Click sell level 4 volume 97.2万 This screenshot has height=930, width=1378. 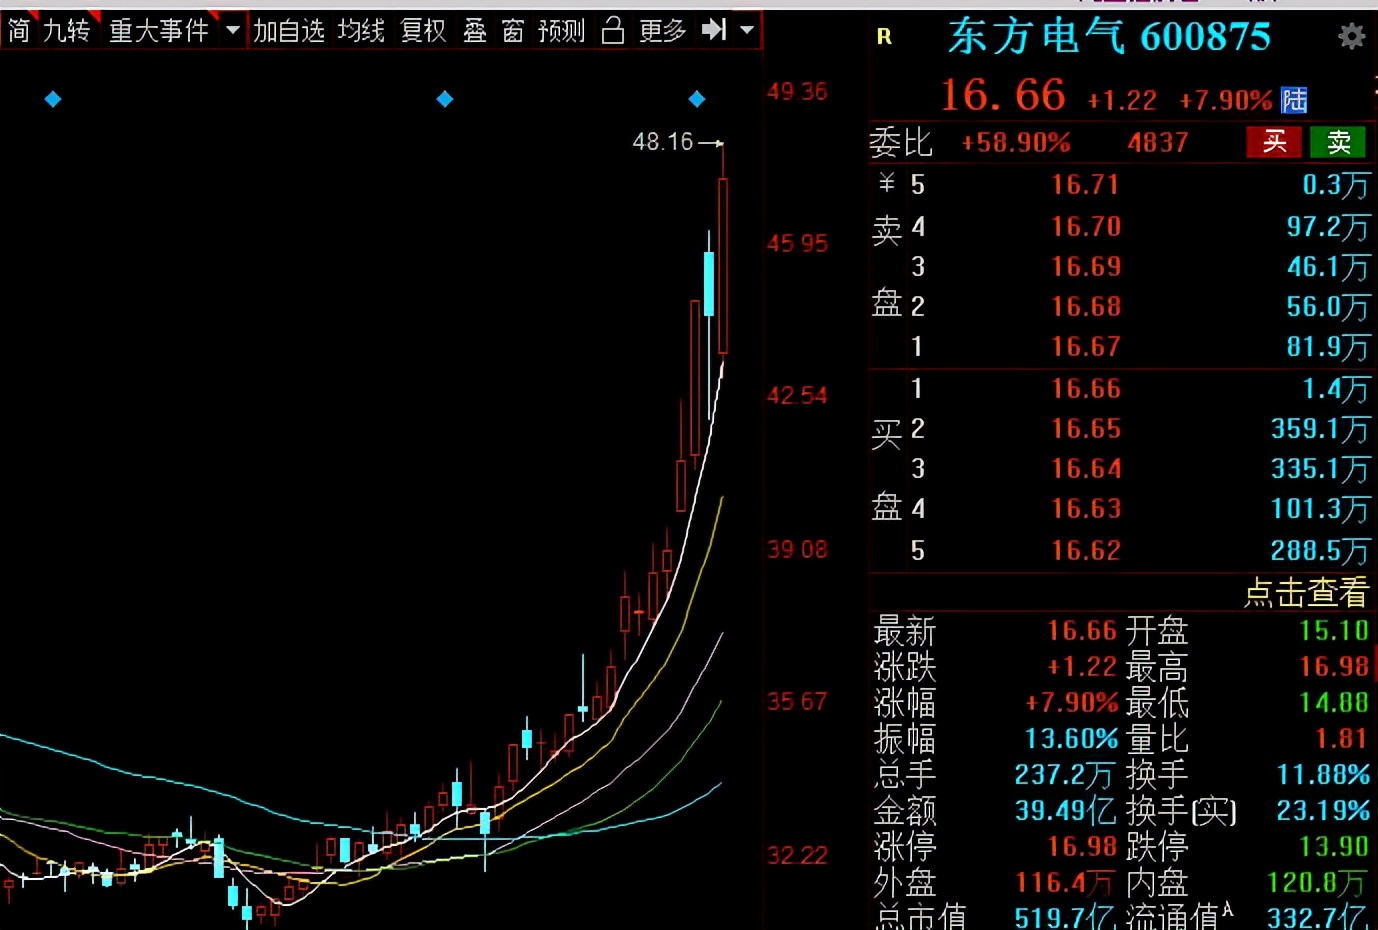pyautogui.click(x=1327, y=227)
